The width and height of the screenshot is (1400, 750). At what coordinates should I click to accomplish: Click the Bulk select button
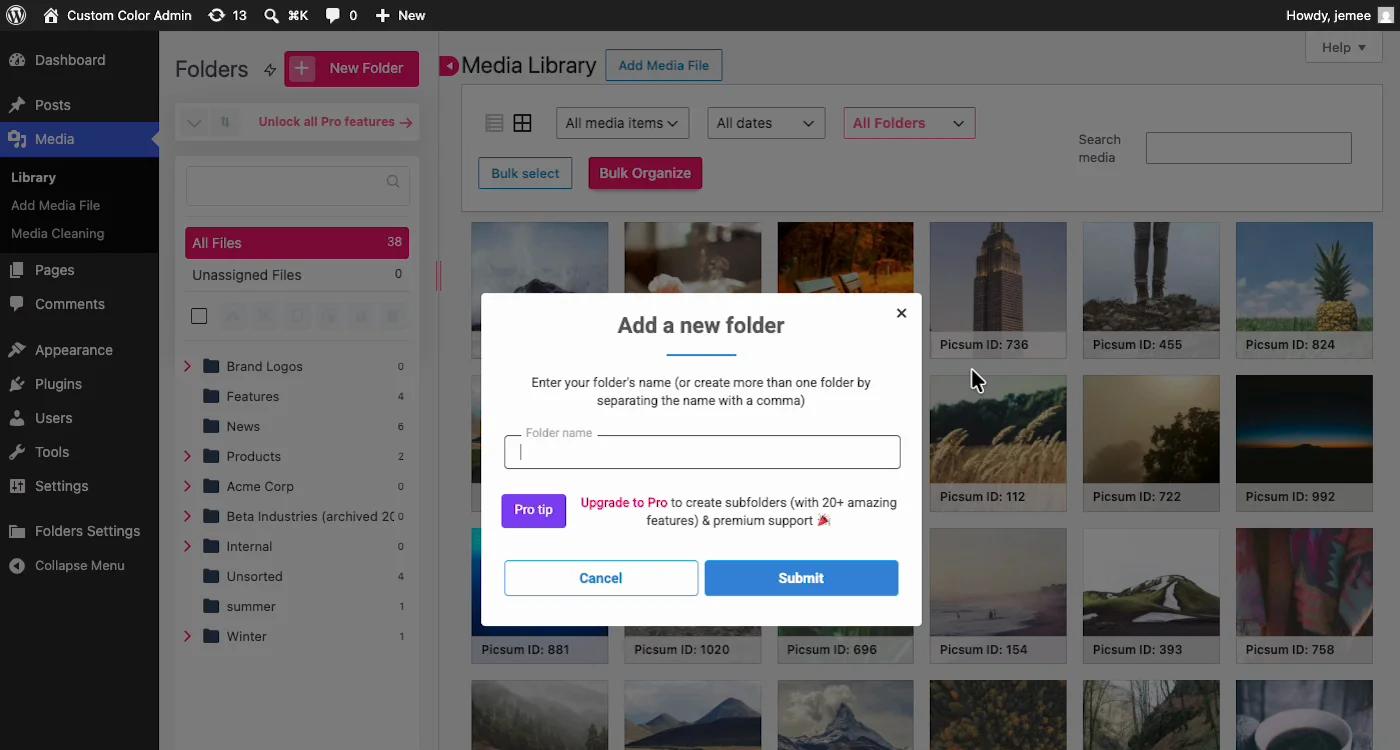click(525, 173)
